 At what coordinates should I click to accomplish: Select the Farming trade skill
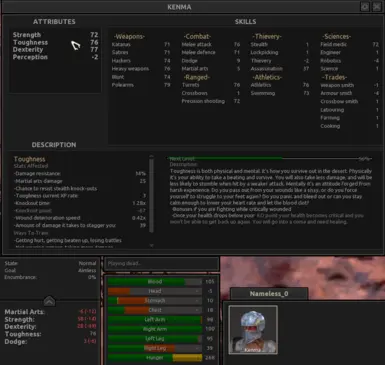click(349, 118)
